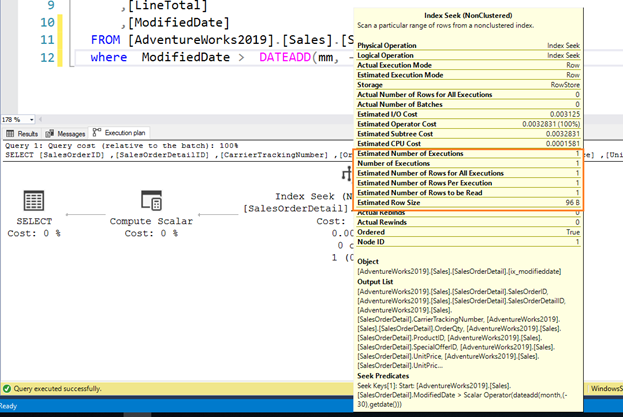The height and width of the screenshot is (417, 623).
Task: Click 'Query executed successfully.' status text
Action: click(57, 388)
